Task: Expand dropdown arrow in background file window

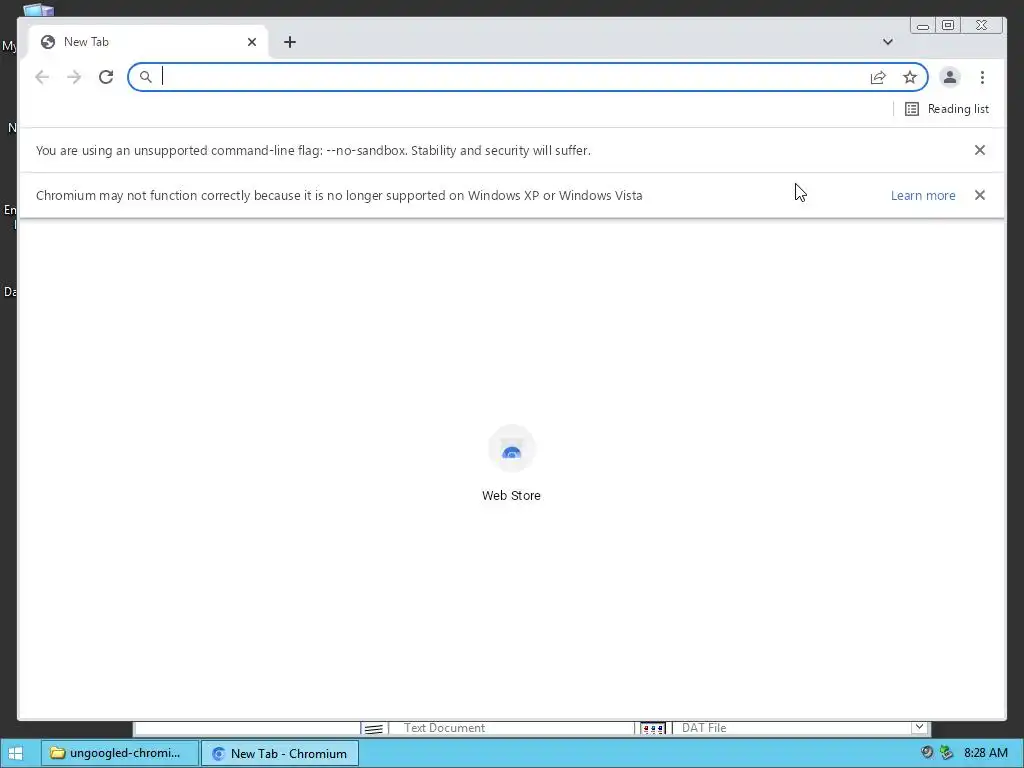Action: (919, 727)
